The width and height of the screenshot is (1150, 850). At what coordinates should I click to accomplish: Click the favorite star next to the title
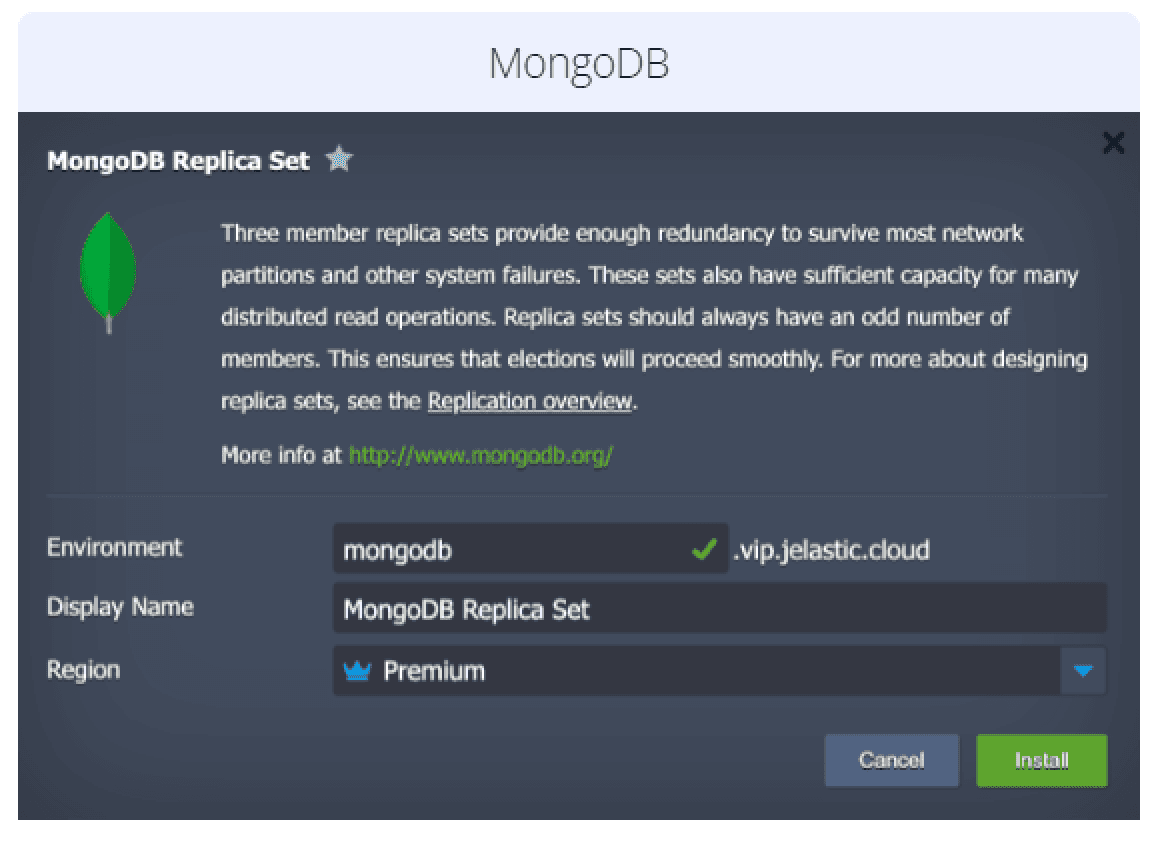(x=339, y=160)
